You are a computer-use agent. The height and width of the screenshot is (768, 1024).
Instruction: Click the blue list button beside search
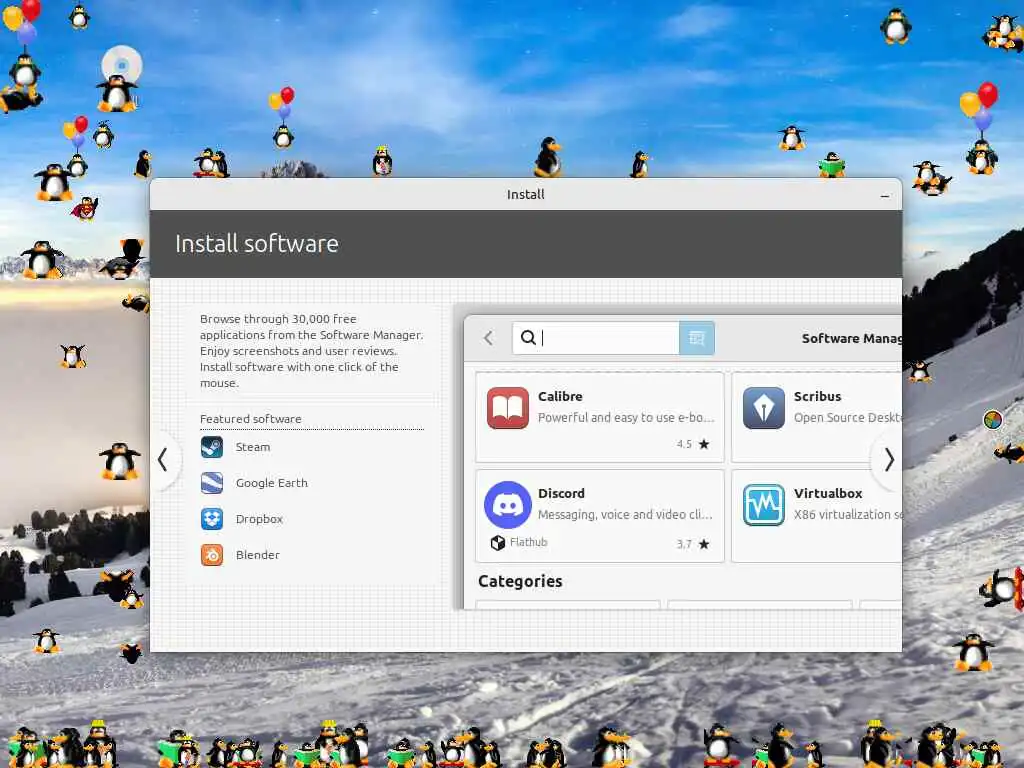(x=697, y=338)
